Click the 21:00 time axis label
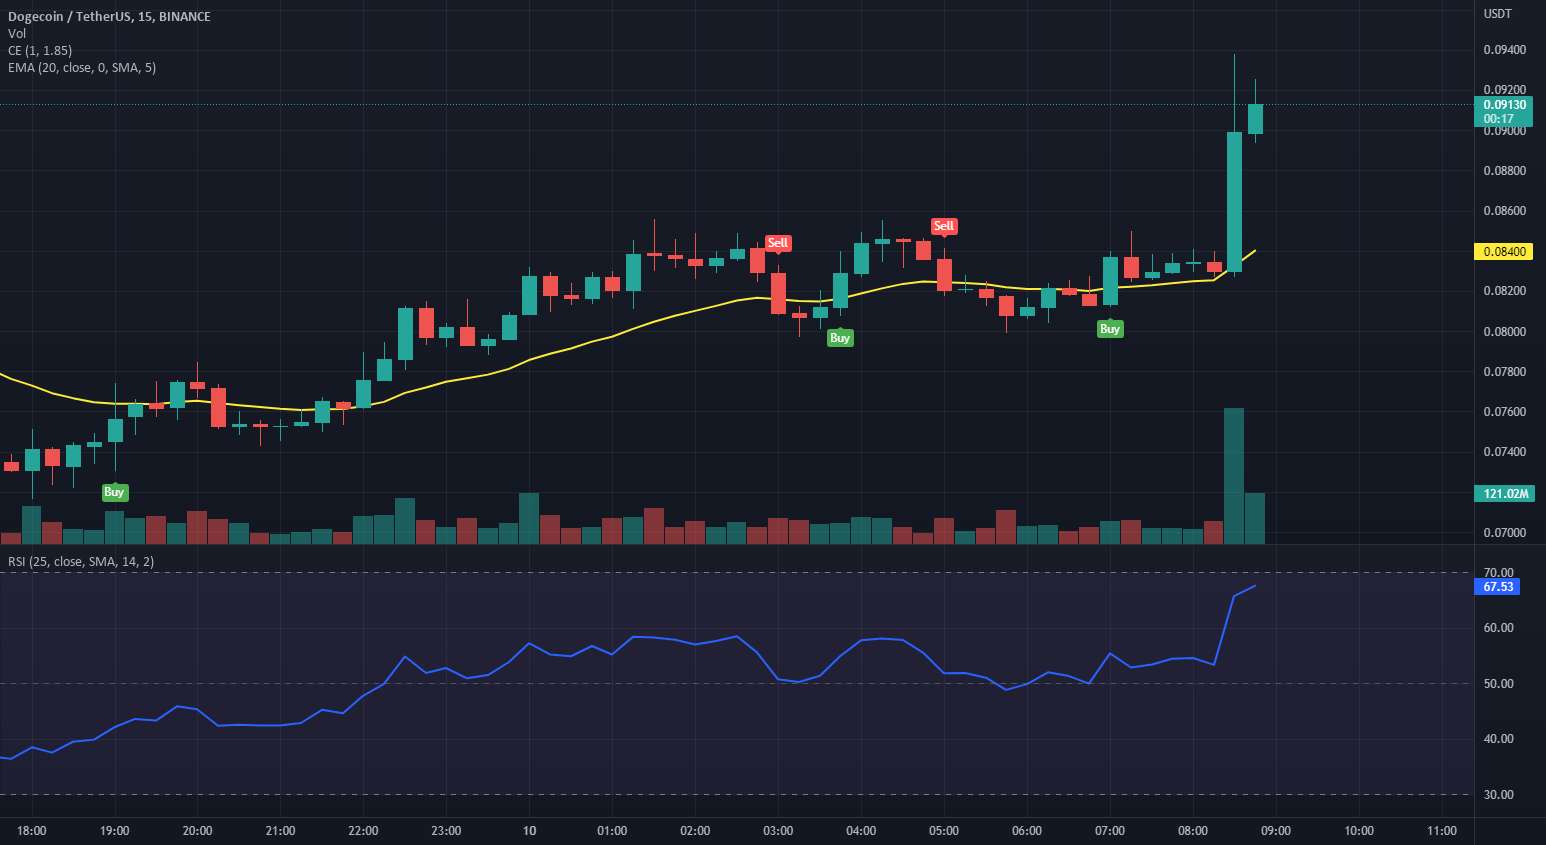This screenshot has height=845, width=1546. [x=281, y=831]
